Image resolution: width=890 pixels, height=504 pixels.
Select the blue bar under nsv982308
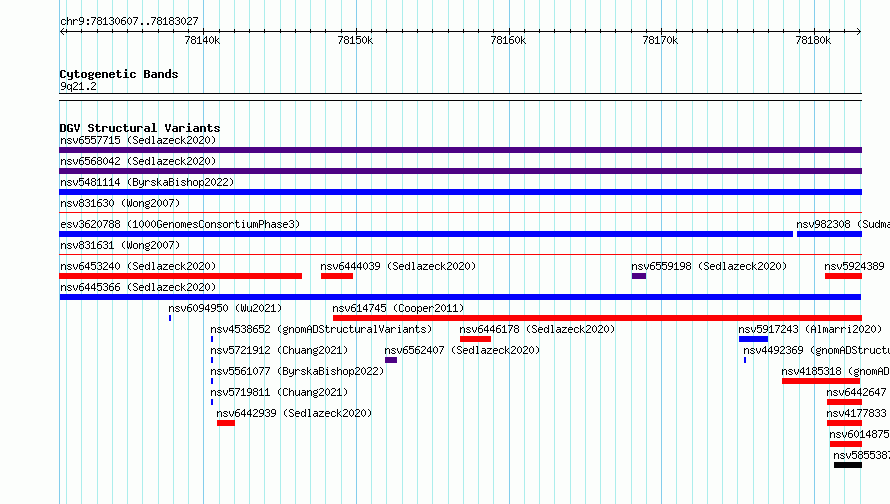coord(829,234)
